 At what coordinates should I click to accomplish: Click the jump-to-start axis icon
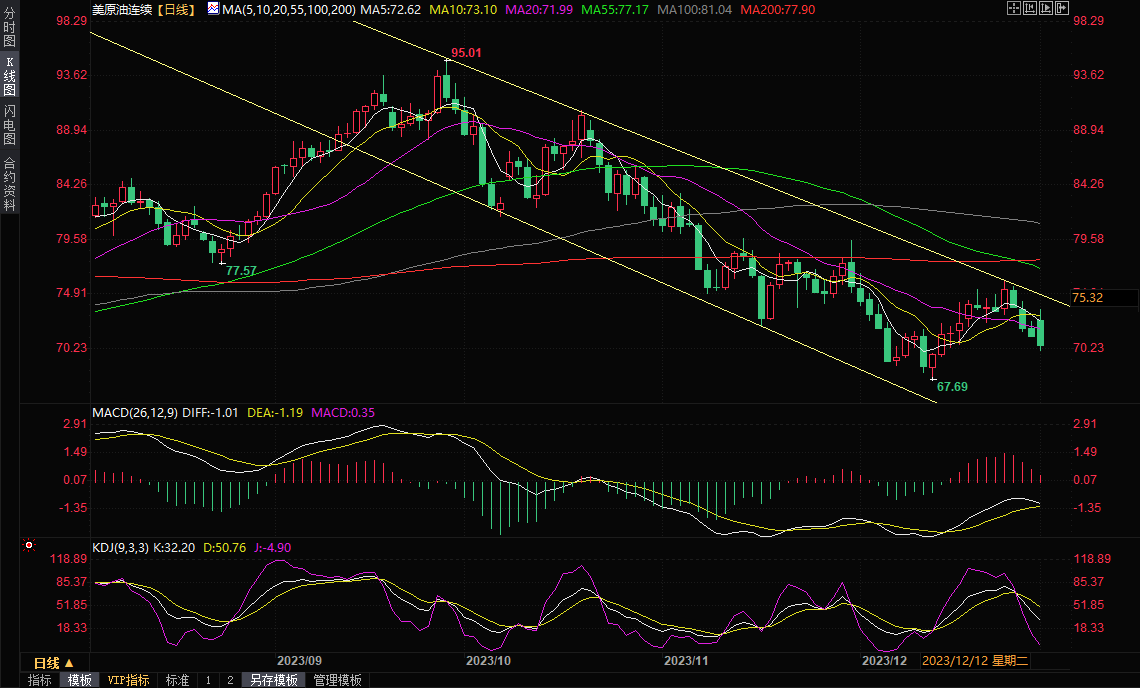click(1029, 8)
